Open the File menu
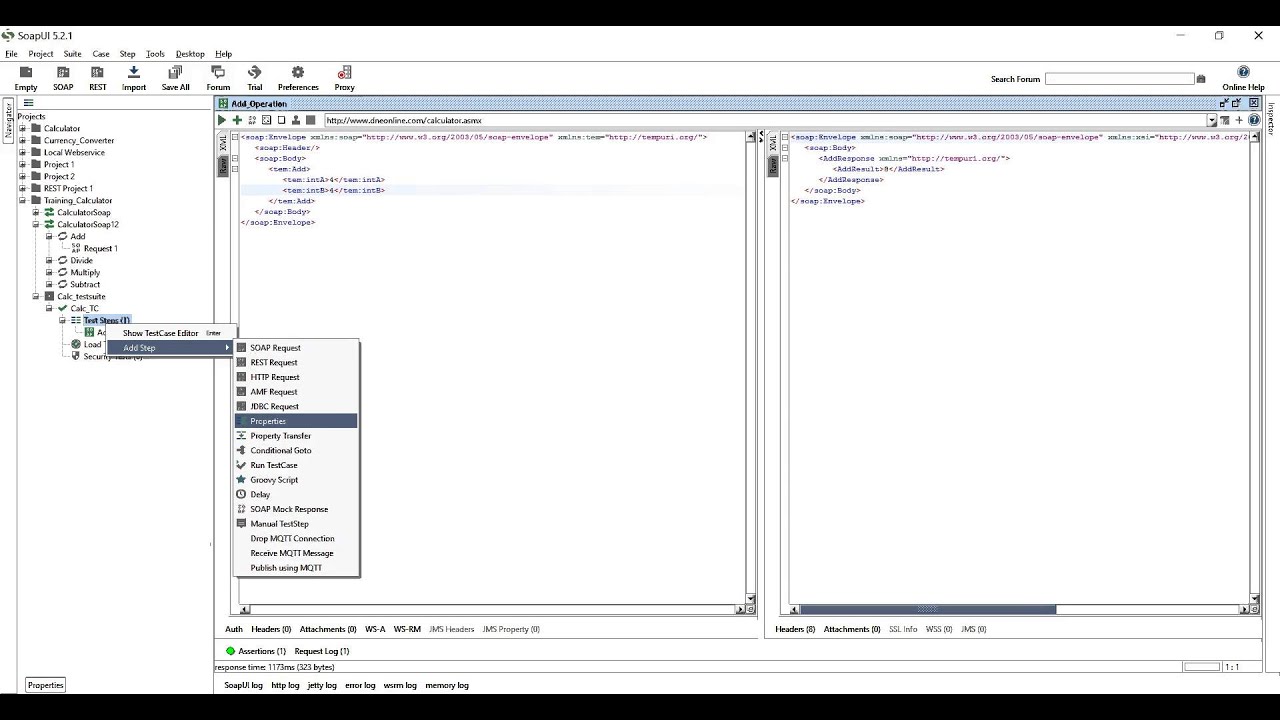 point(11,54)
